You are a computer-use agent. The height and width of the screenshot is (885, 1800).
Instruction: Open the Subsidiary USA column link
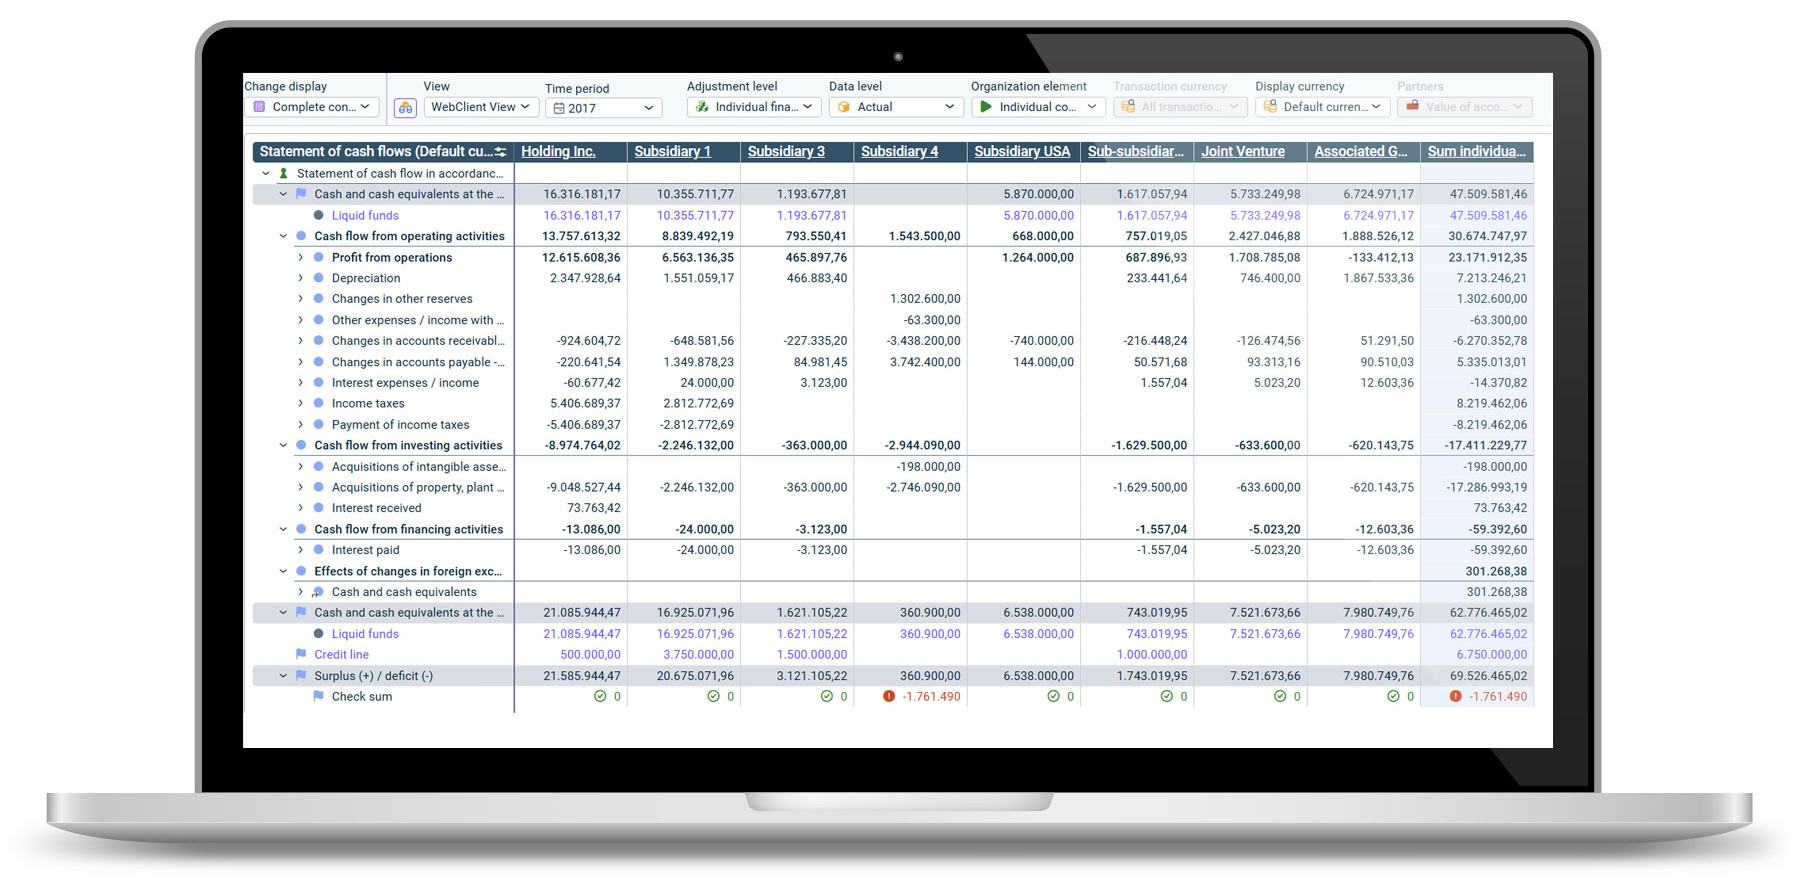tap(1022, 152)
